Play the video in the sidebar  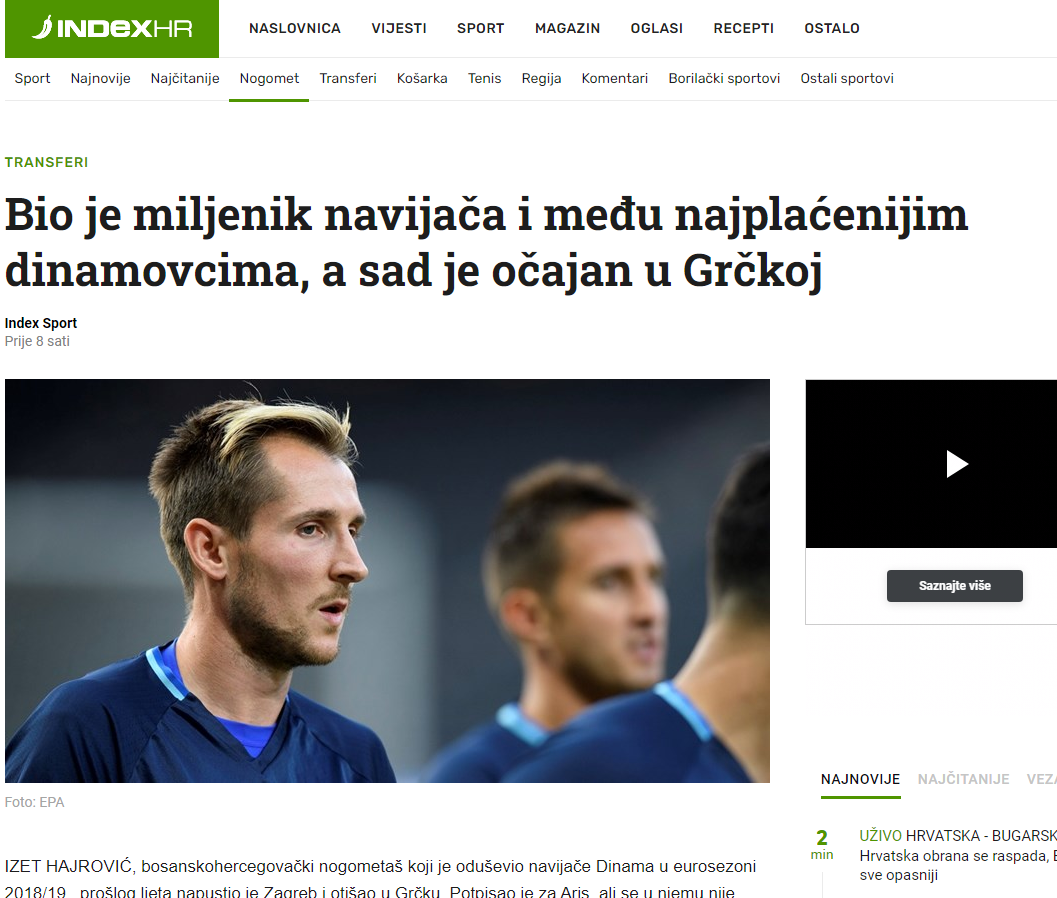click(x=957, y=464)
